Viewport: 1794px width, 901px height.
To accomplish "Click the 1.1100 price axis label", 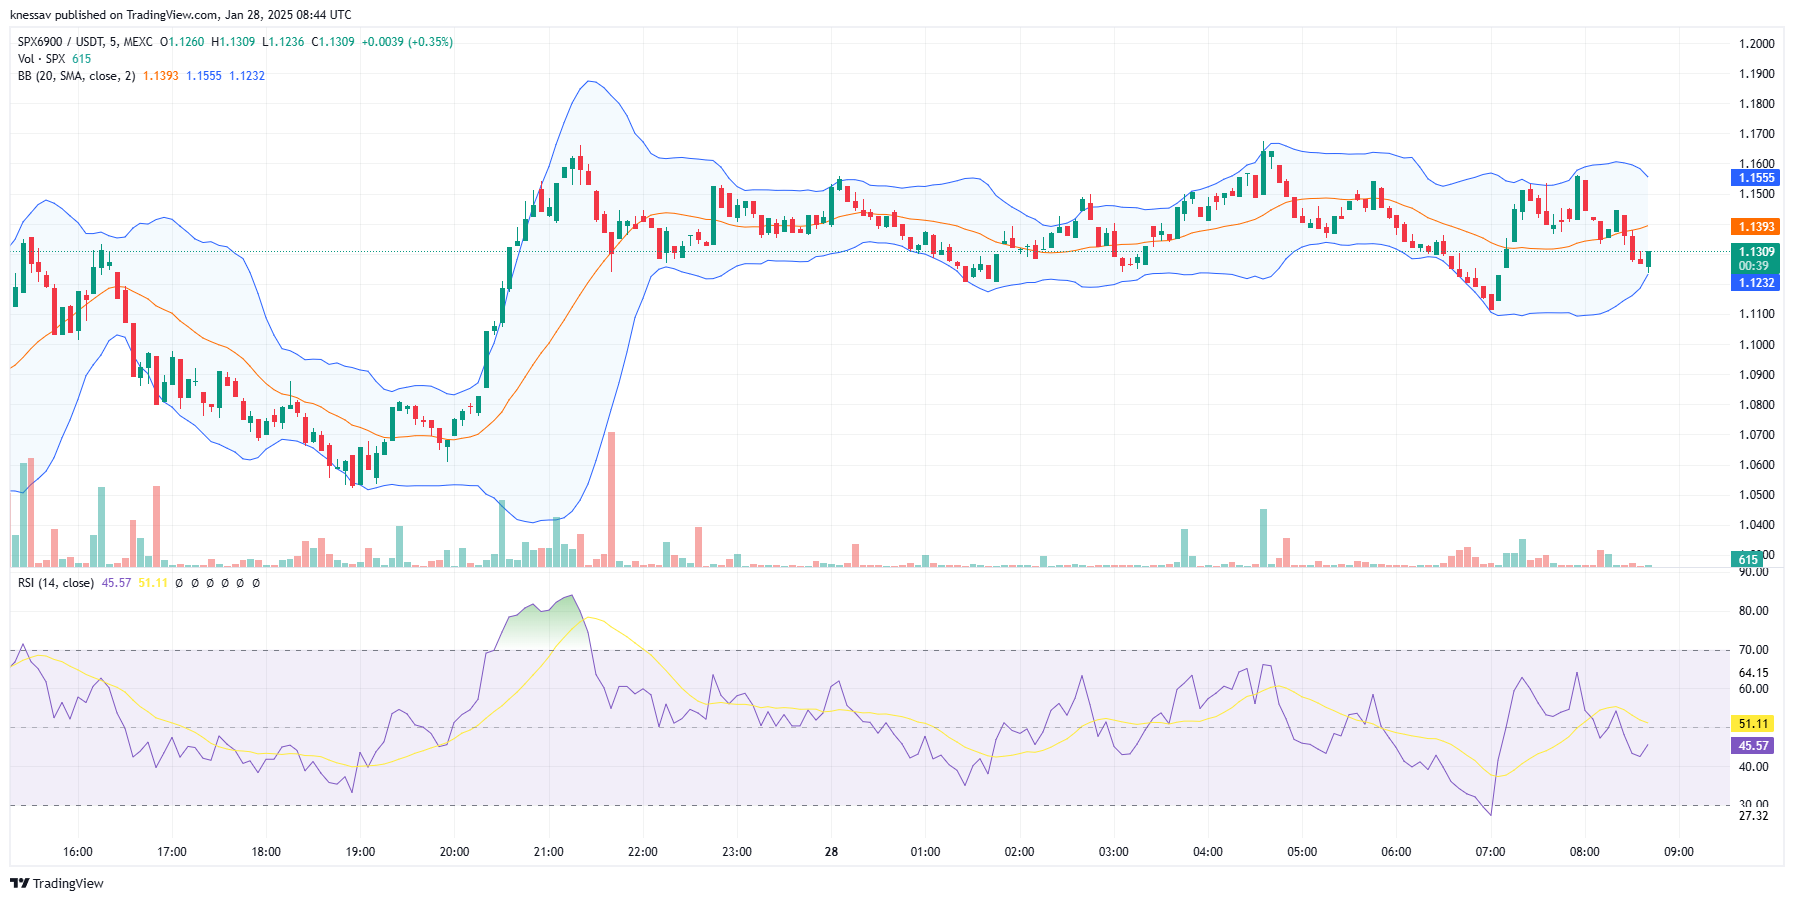I will (1757, 314).
